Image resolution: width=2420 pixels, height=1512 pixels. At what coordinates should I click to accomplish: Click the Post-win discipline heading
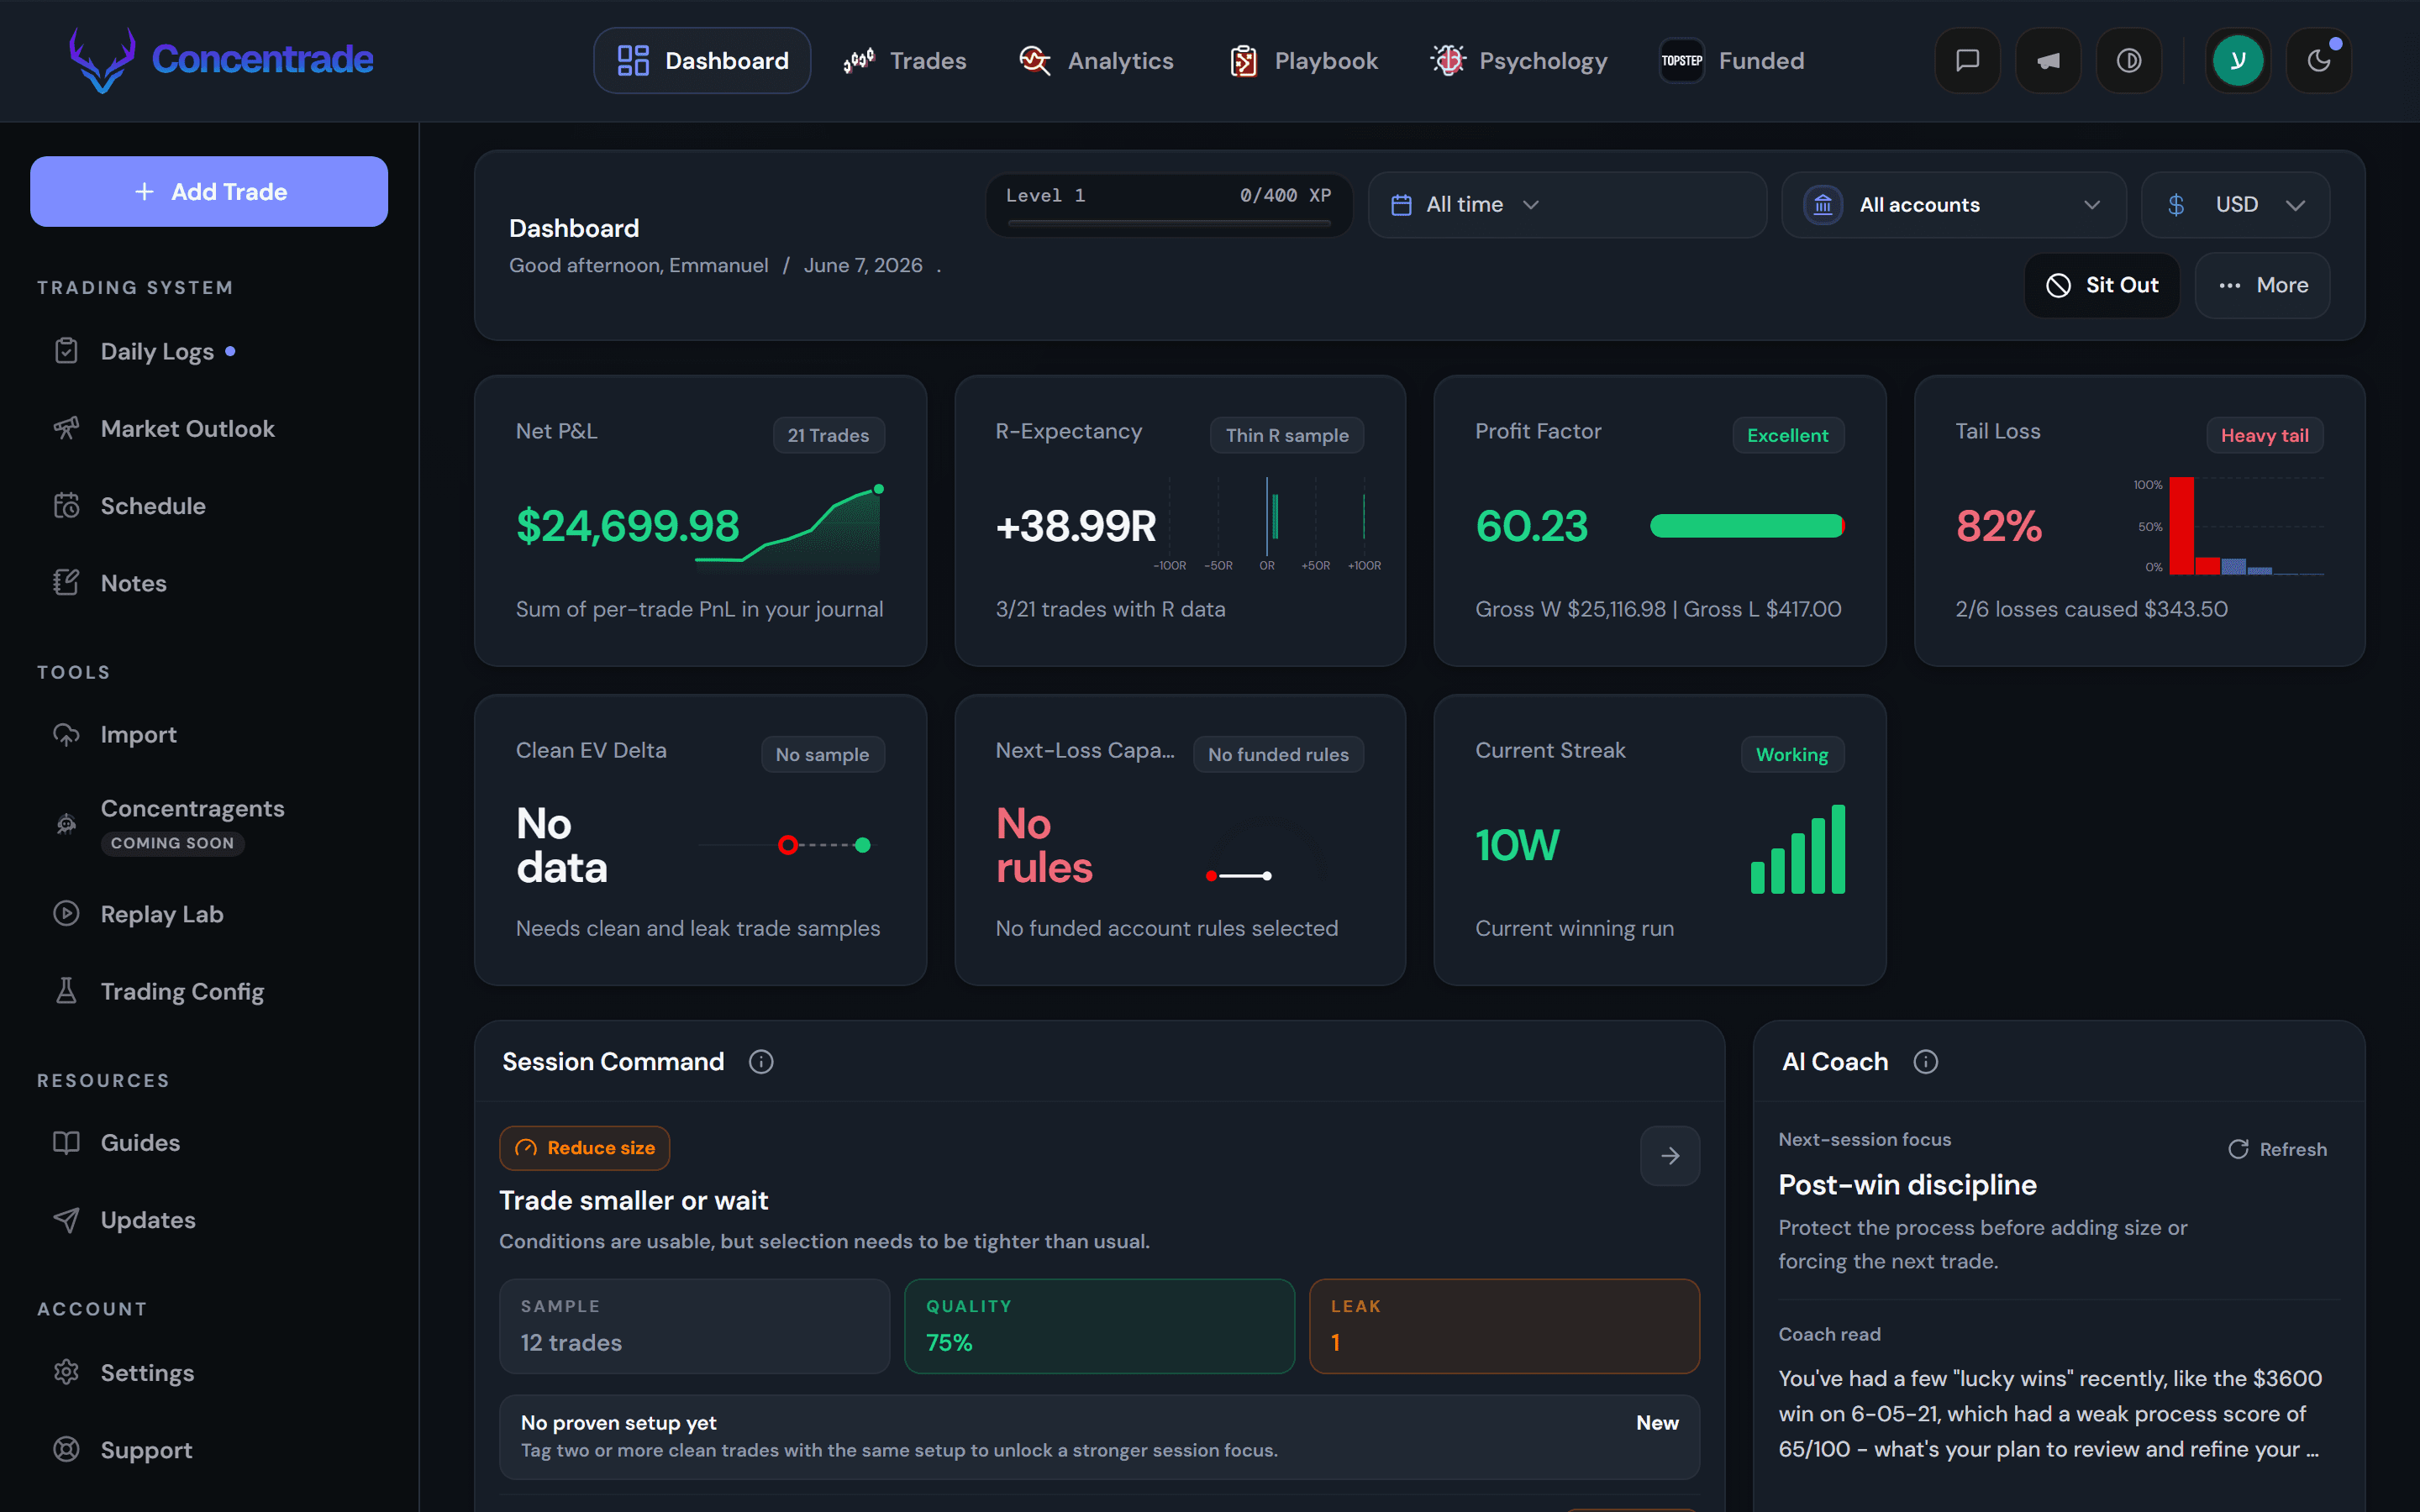[x=1907, y=1185]
